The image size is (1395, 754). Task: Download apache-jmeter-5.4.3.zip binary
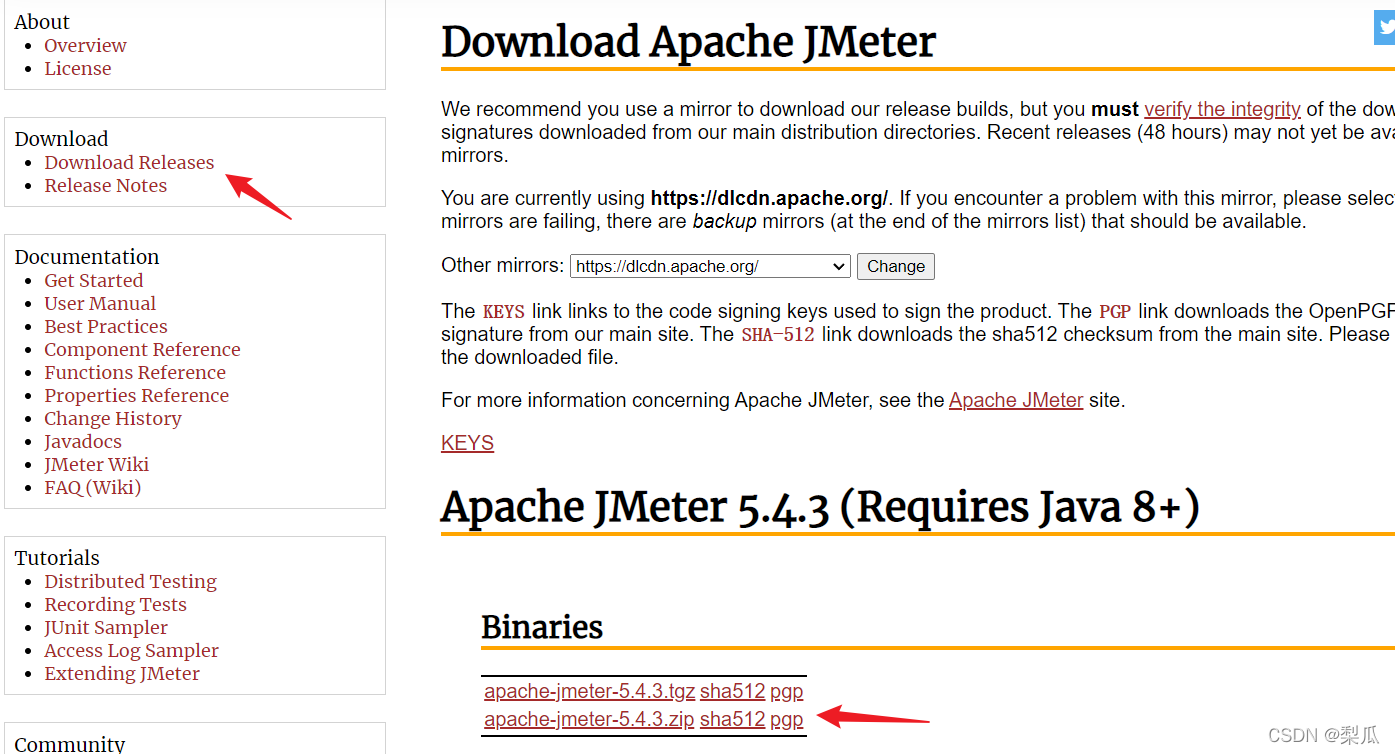tap(589, 719)
